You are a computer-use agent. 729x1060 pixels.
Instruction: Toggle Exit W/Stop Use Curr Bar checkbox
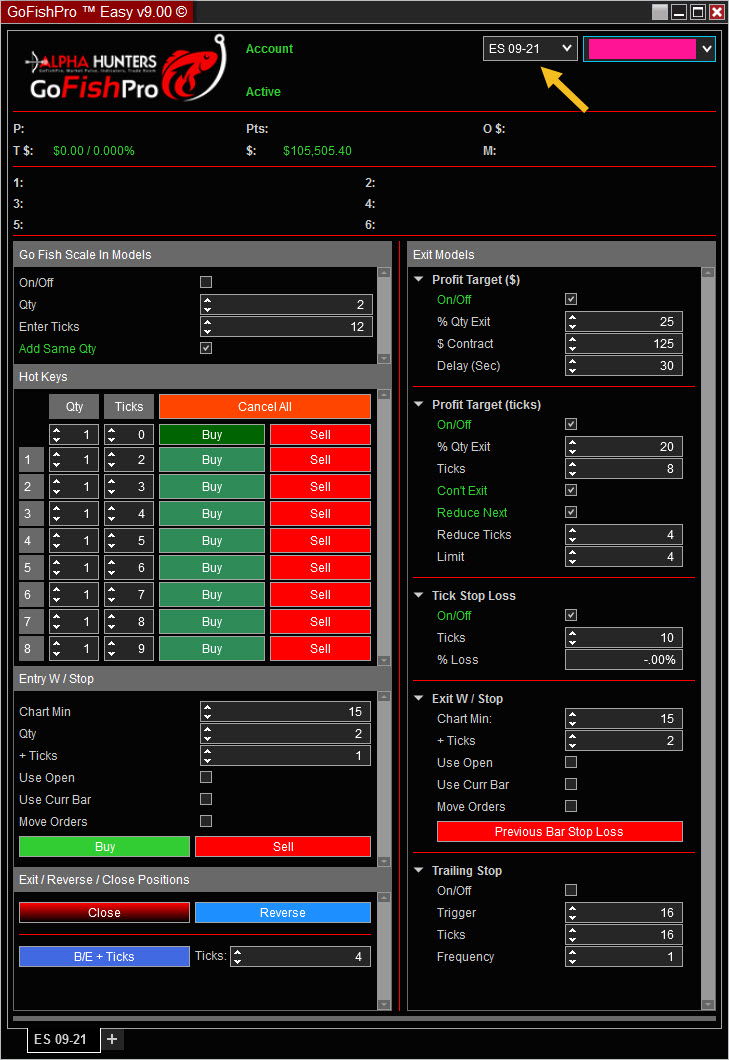click(571, 784)
